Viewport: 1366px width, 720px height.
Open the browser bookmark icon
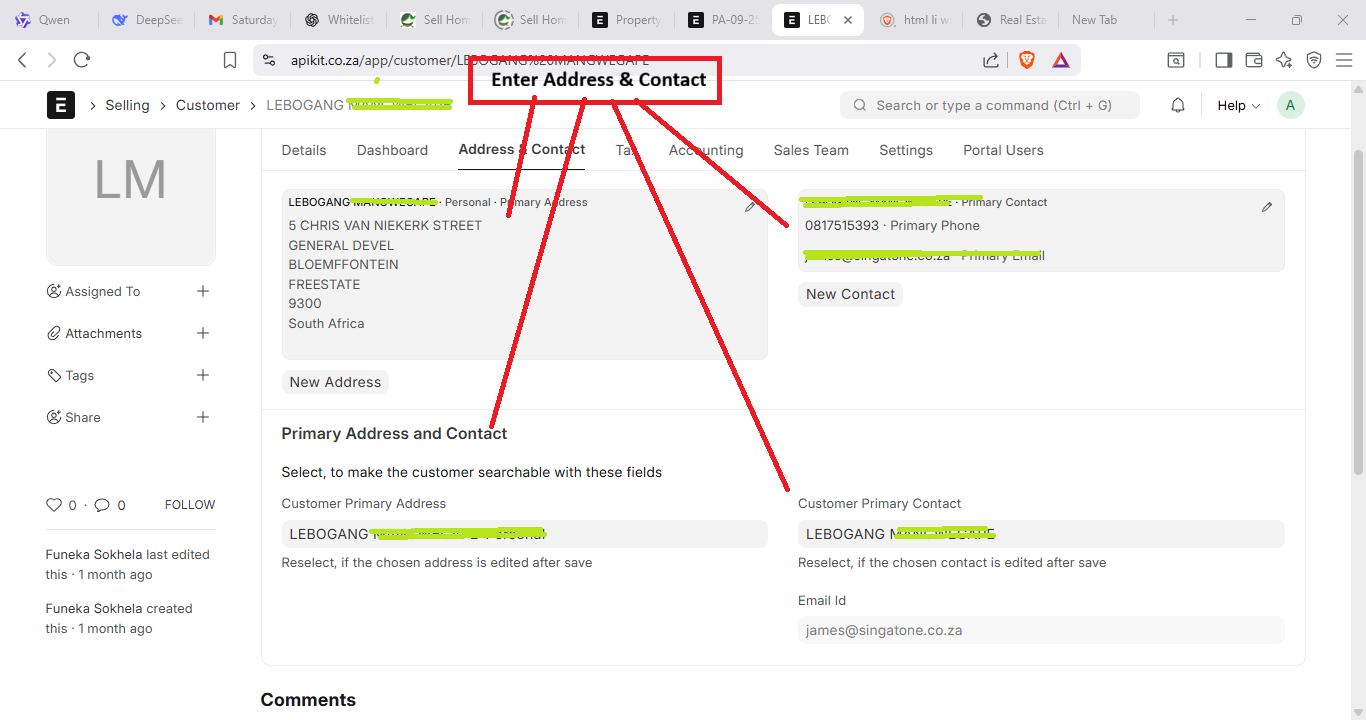point(230,60)
